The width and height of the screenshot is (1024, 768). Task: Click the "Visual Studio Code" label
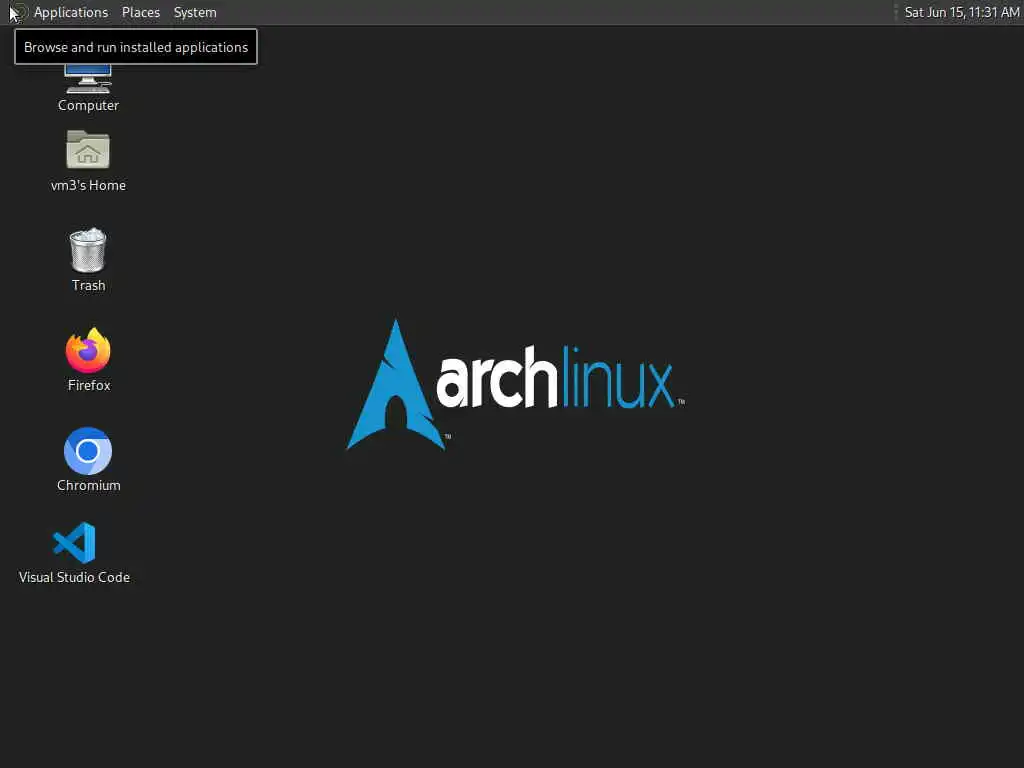(74, 577)
